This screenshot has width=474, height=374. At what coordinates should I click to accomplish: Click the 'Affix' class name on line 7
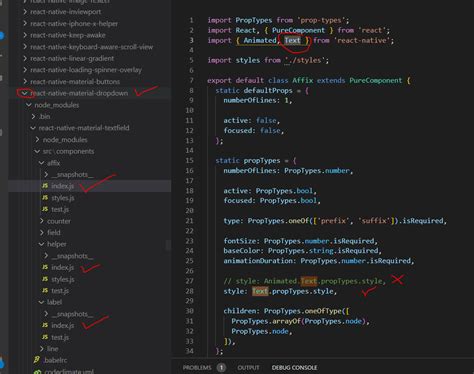(x=303, y=80)
